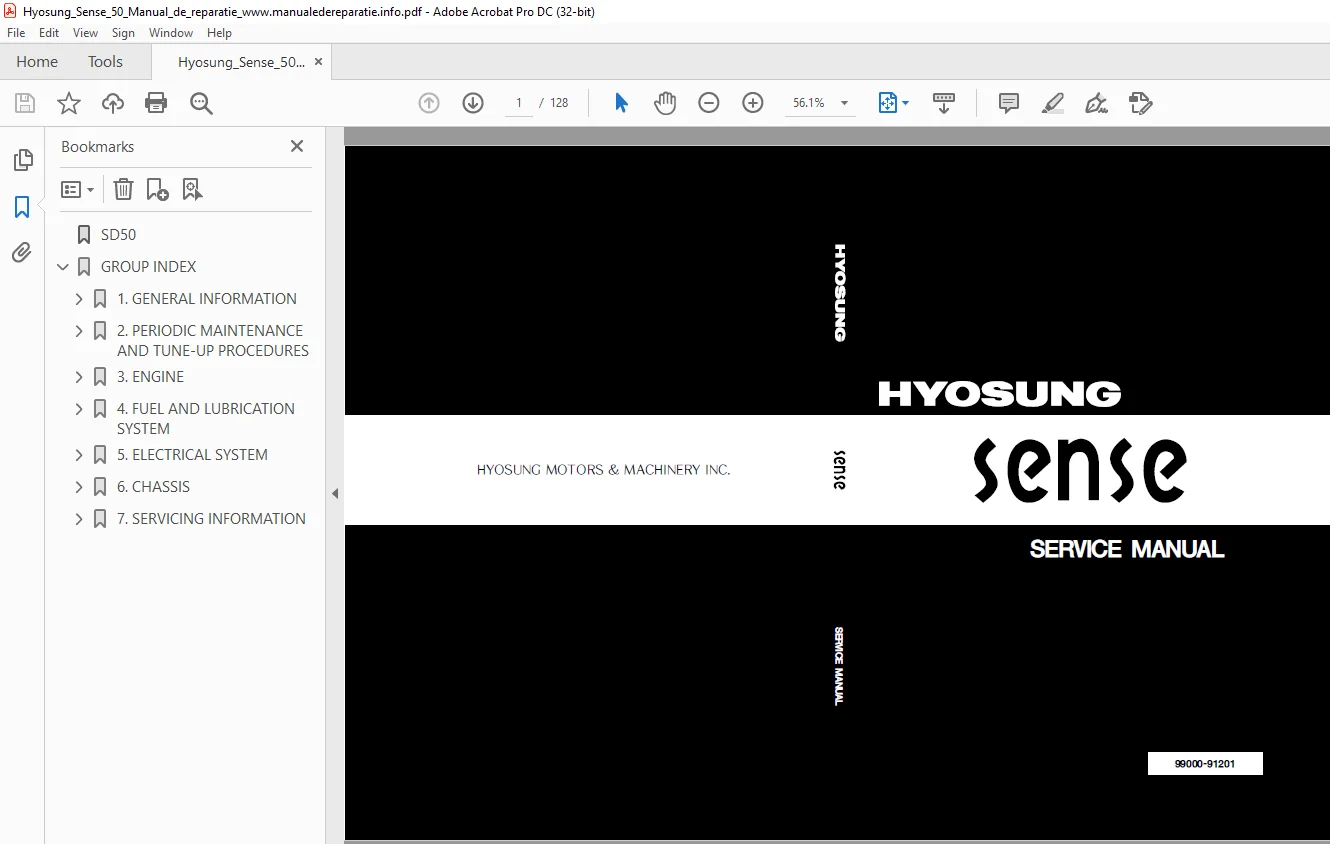Image resolution: width=1330 pixels, height=844 pixels.
Task: Expand the 4. FUEL AND LUBRICATION SYSTEM bookmark
Action: (x=79, y=409)
